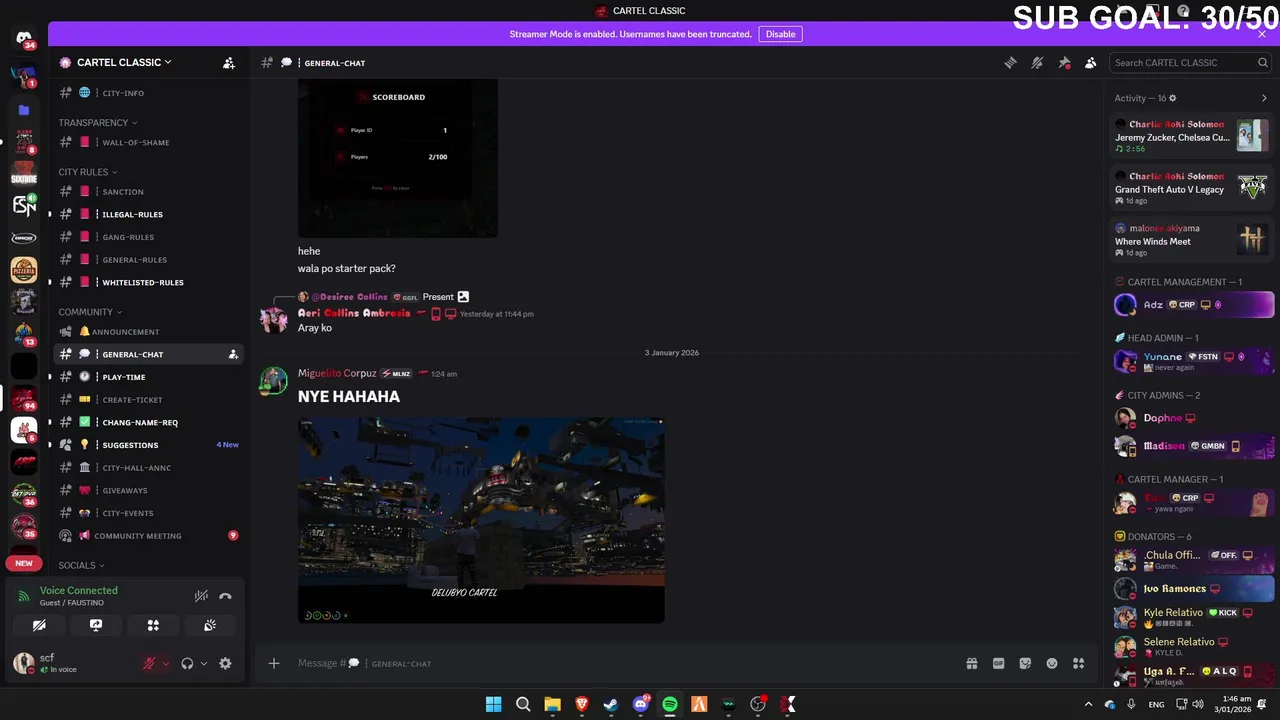Collapse the CITY RULES category

pyautogui.click(x=87, y=172)
